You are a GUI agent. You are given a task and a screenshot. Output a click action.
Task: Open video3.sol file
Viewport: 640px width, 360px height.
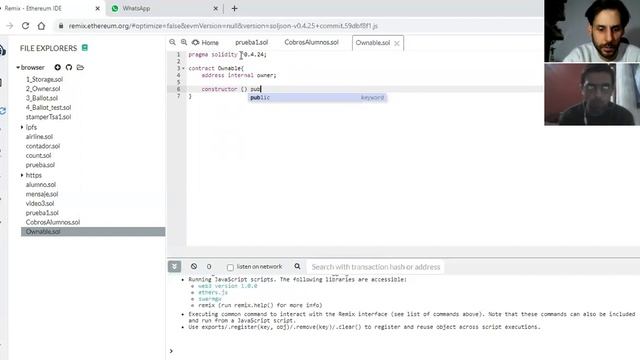click(x=40, y=203)
